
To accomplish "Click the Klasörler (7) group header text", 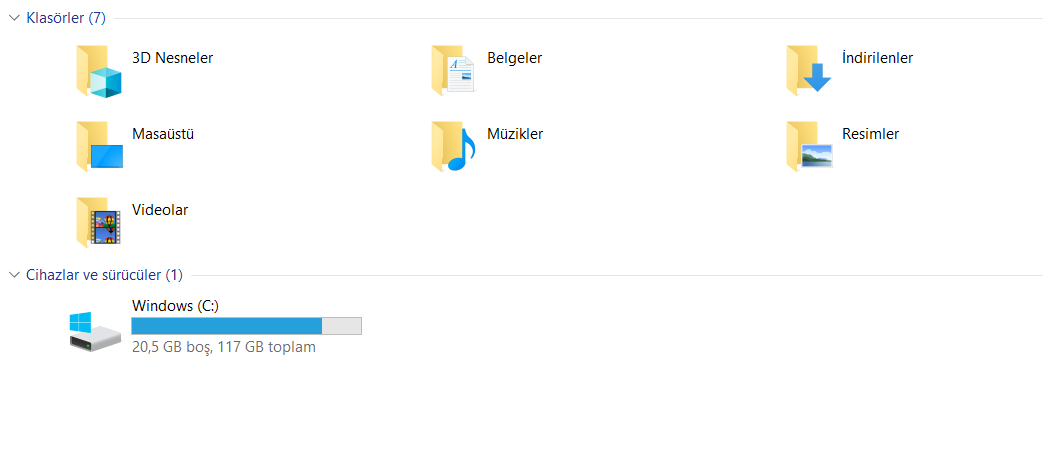I will click(66, 18).
